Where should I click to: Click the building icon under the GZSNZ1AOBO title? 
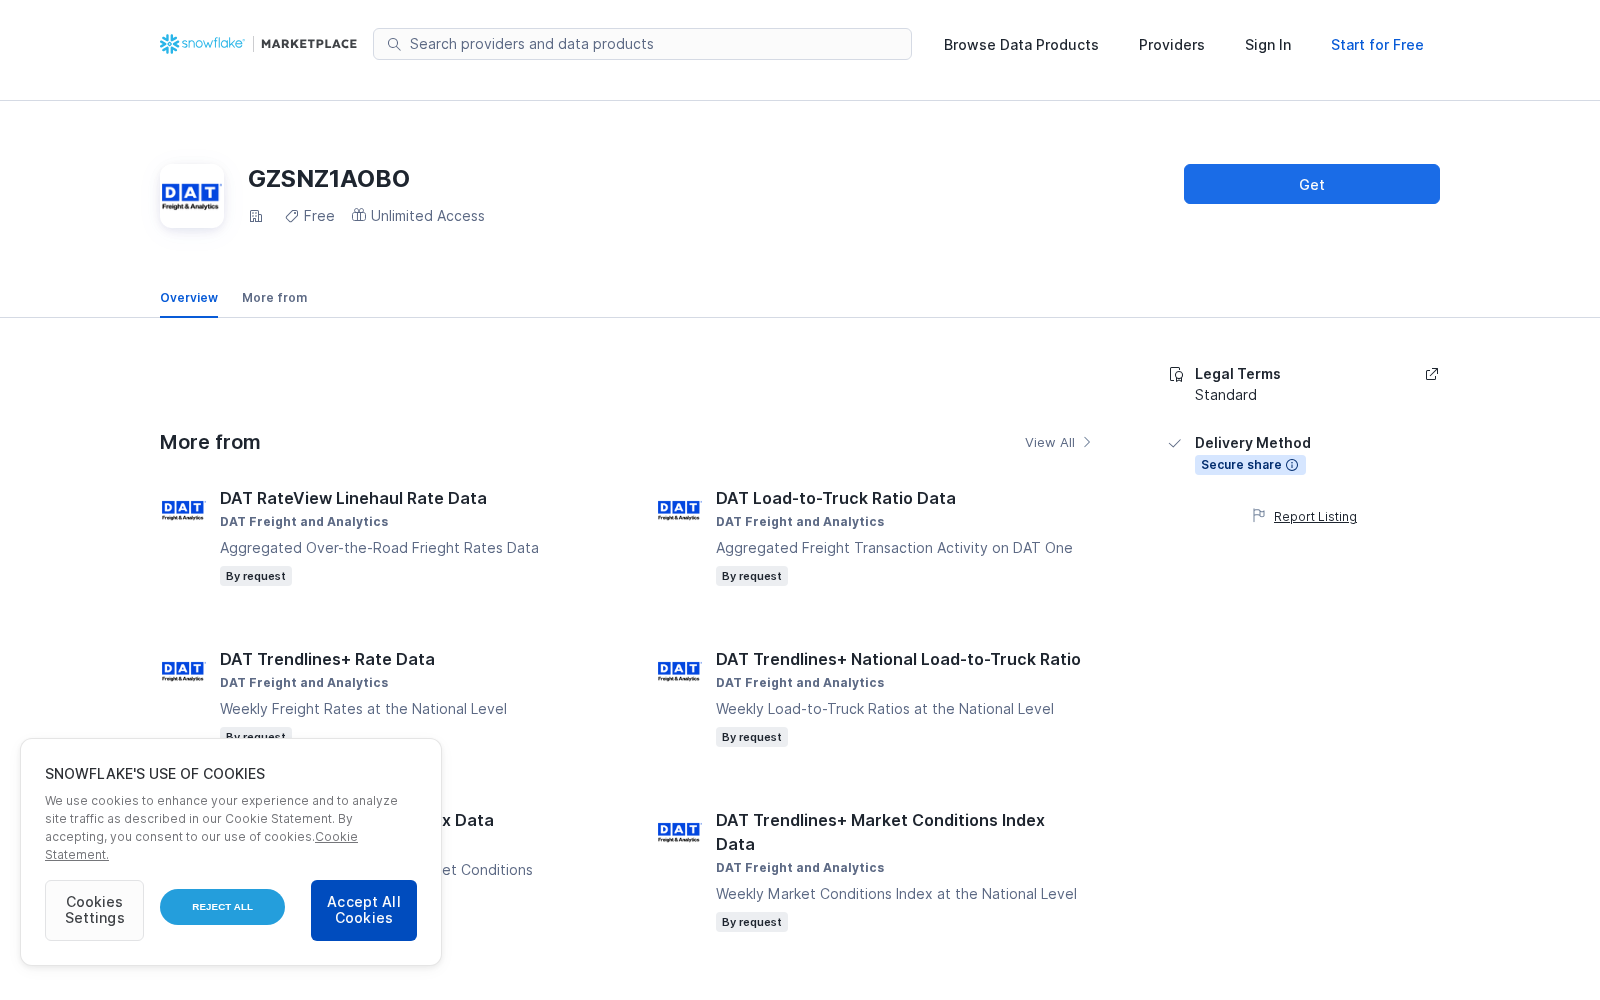point(256,216)
